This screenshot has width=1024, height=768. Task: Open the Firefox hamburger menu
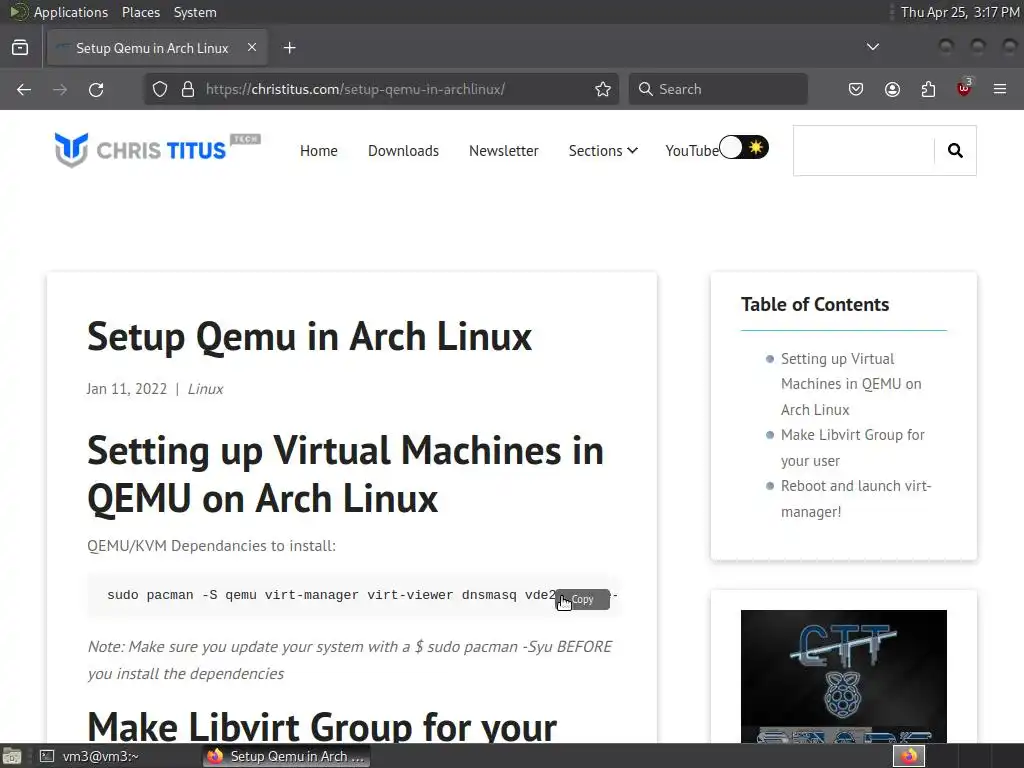(1000, 89)
